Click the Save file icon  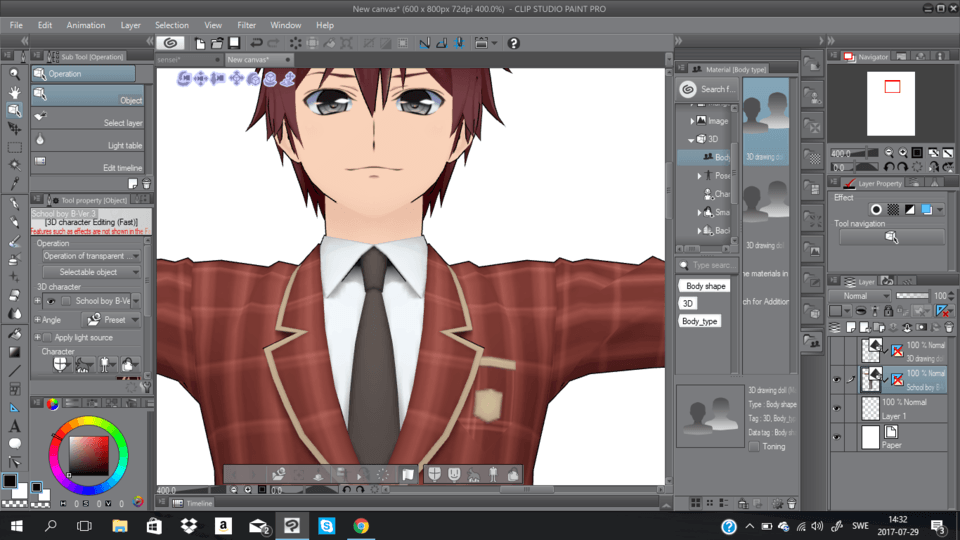click(x=234, y=43)
